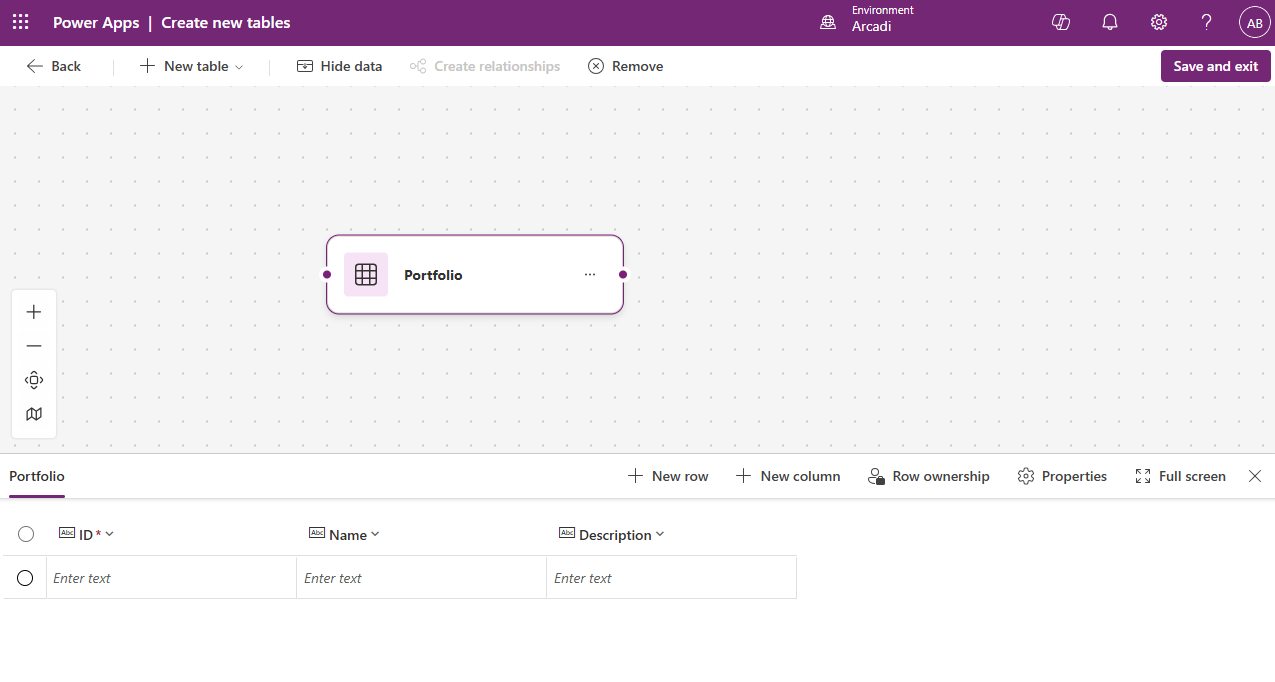Open Row ownership settings

point(929,477)
